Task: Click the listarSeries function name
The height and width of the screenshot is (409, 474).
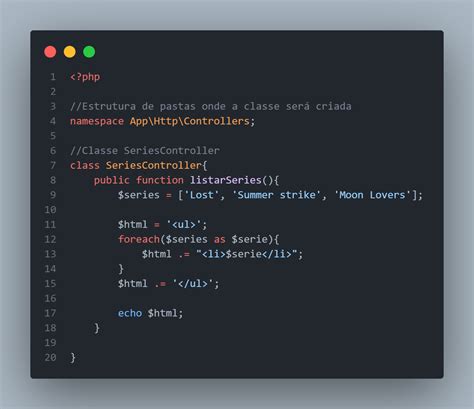Action: coord(226,180)
